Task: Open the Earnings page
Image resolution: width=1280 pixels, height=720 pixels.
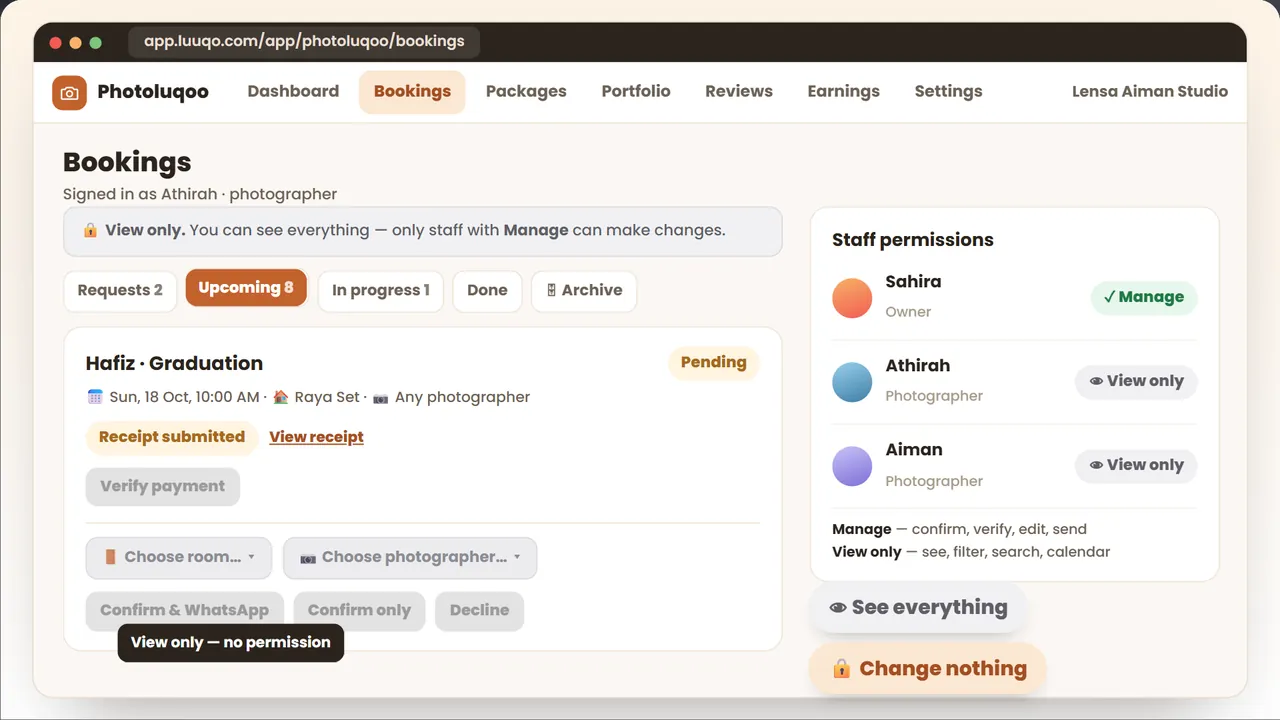Action: (844, 91)
